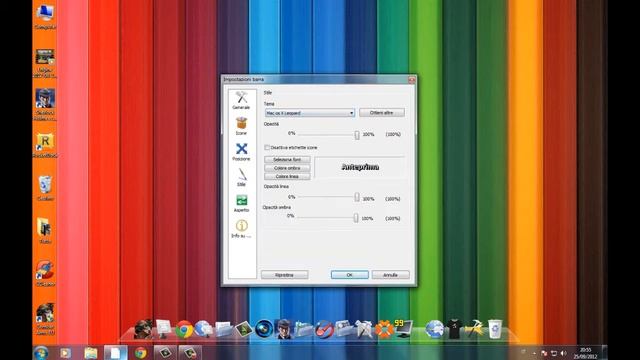Adjust the Opacità slider handle
640x360 pixels.
[357, 135]
